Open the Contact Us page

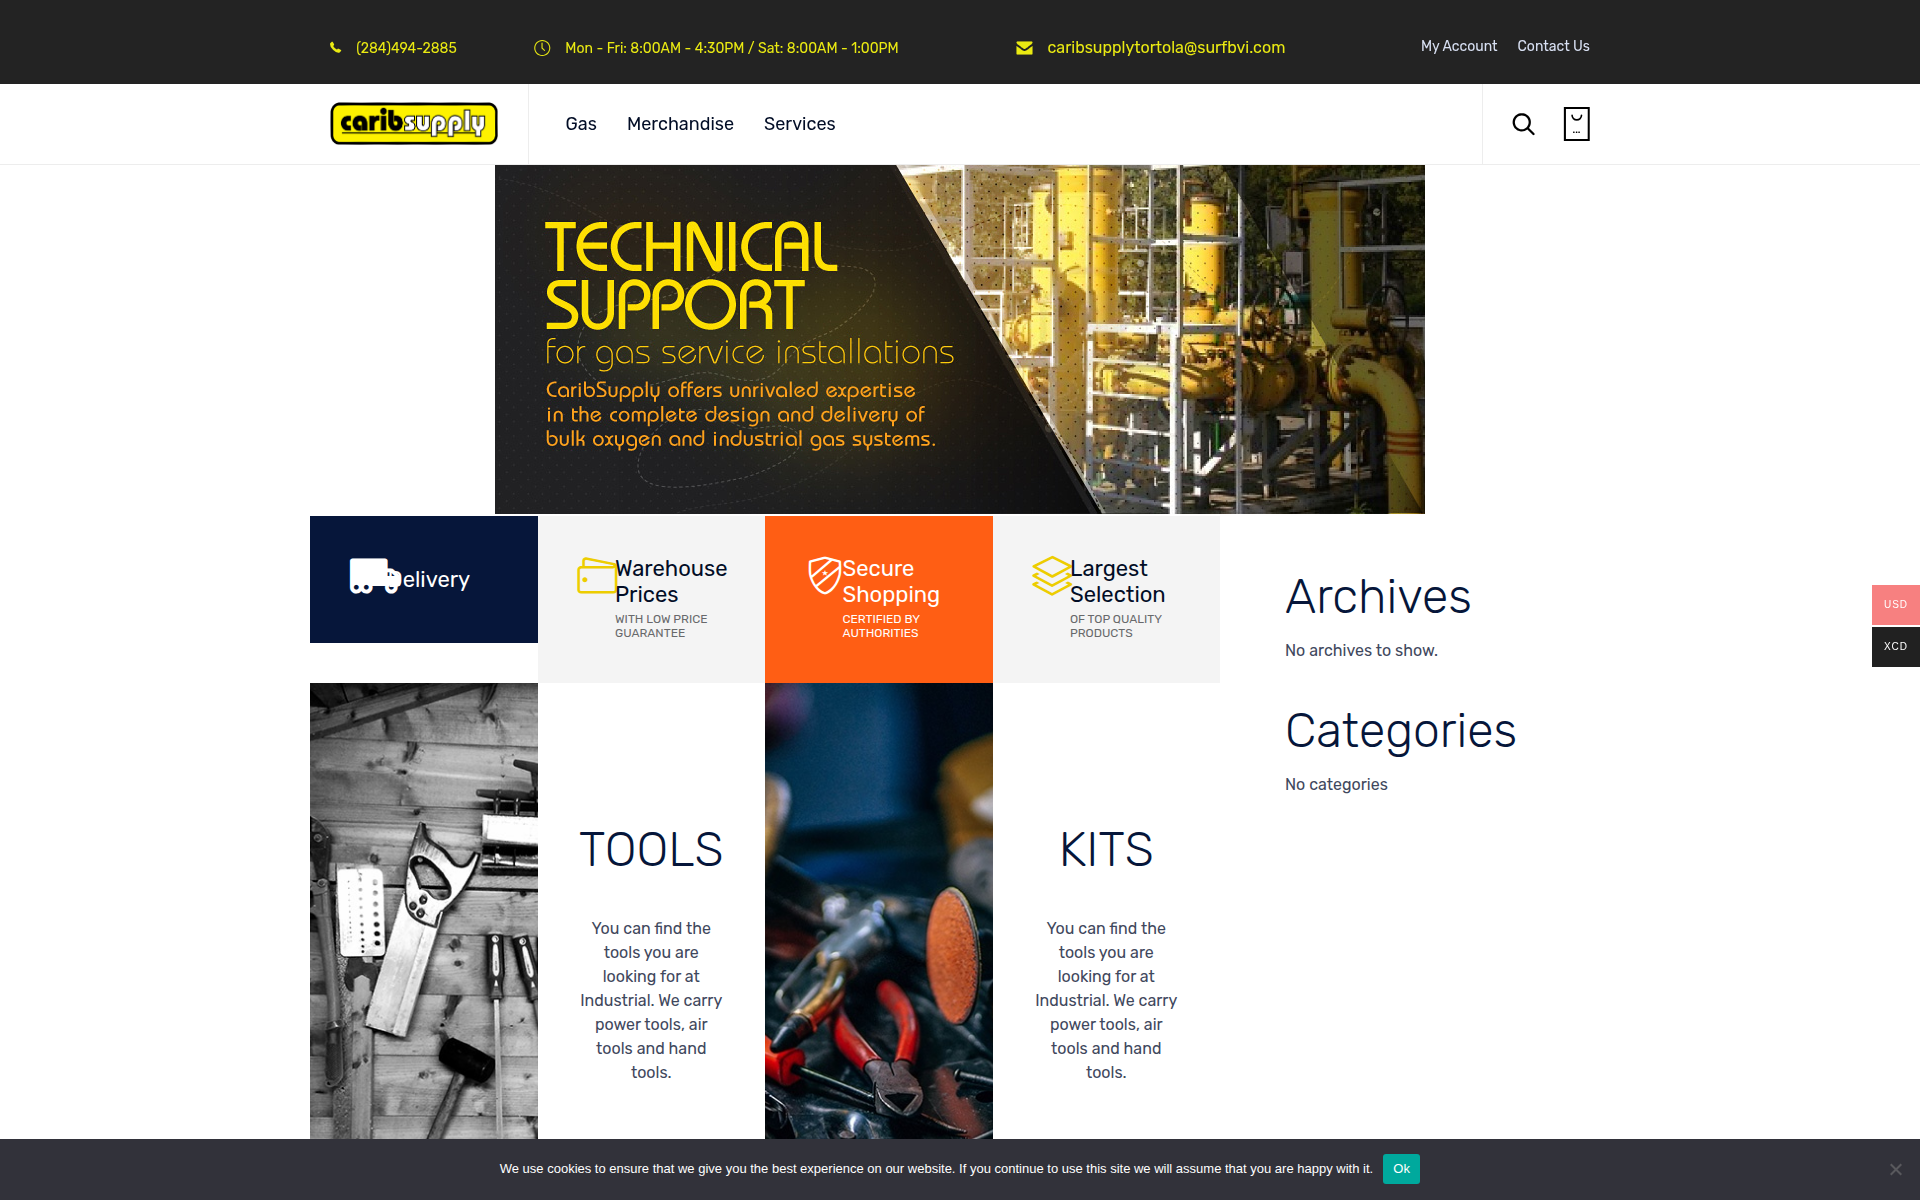tap(1553, 46)
